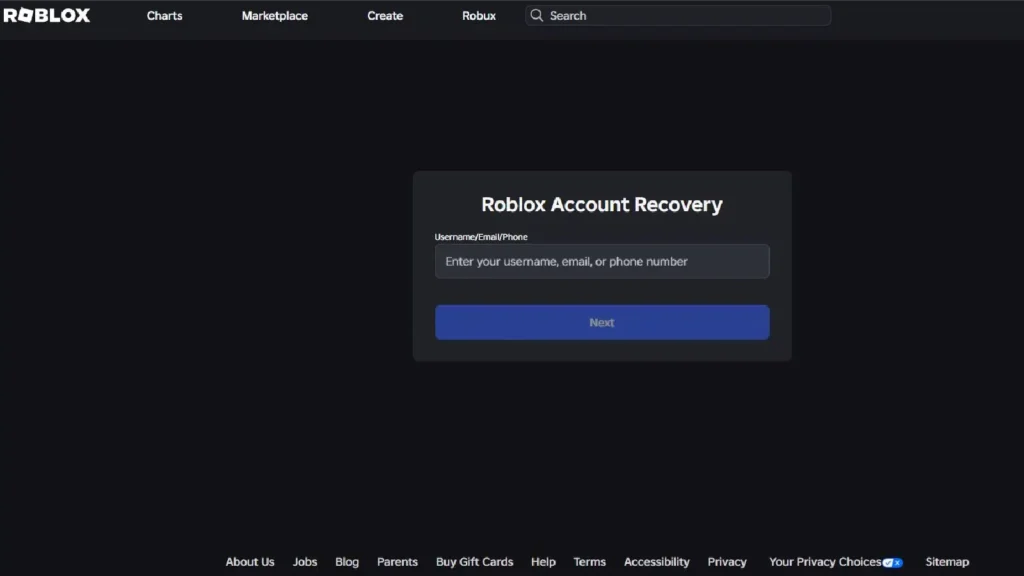Open the Jobs footer link
This screenshot has width=1024, height=576.
305,562
